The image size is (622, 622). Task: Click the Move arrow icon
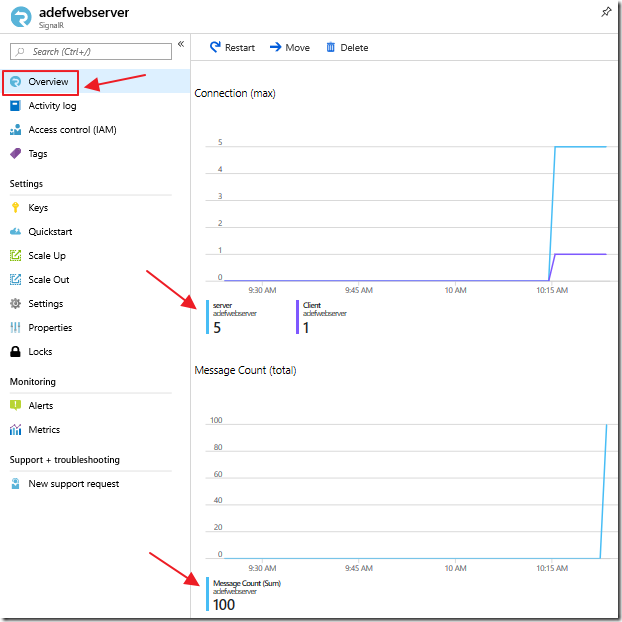click(275, 47)
